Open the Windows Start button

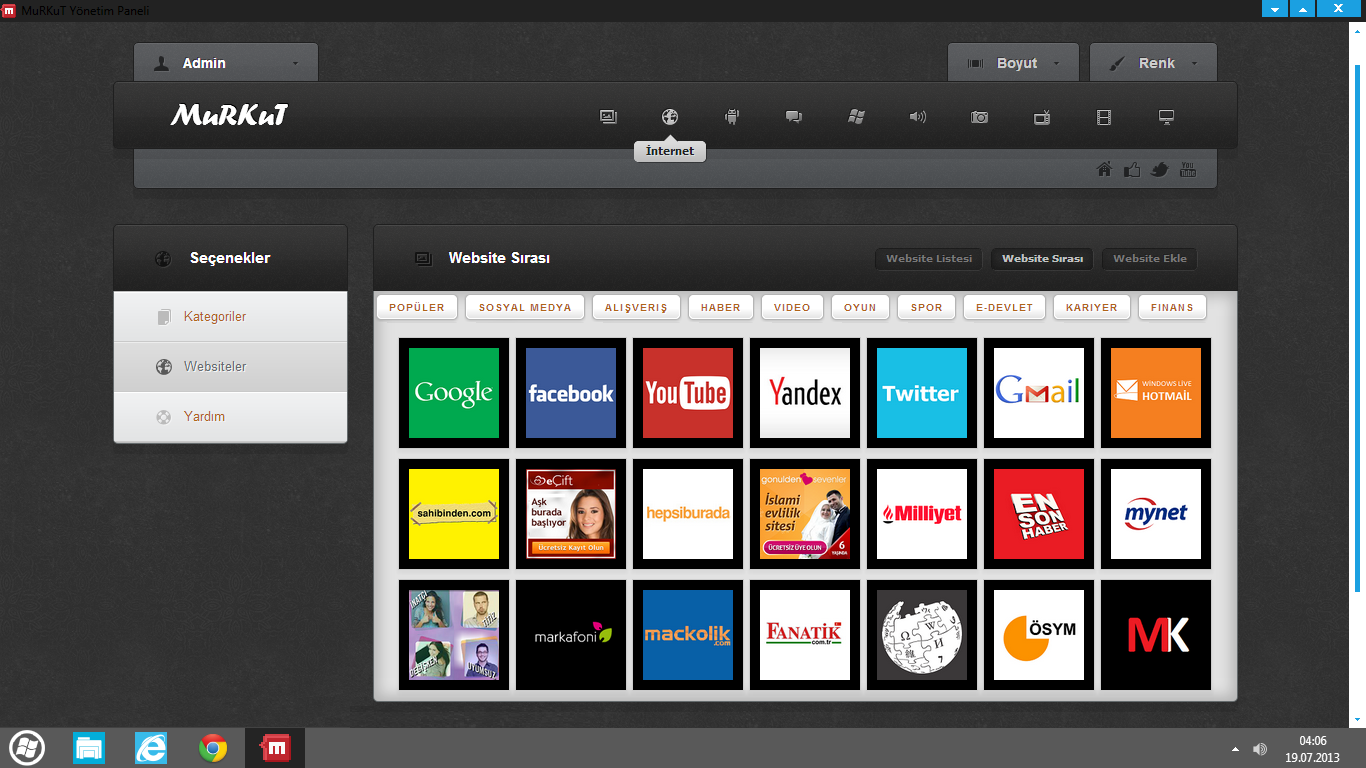click(x=27, y=748)
